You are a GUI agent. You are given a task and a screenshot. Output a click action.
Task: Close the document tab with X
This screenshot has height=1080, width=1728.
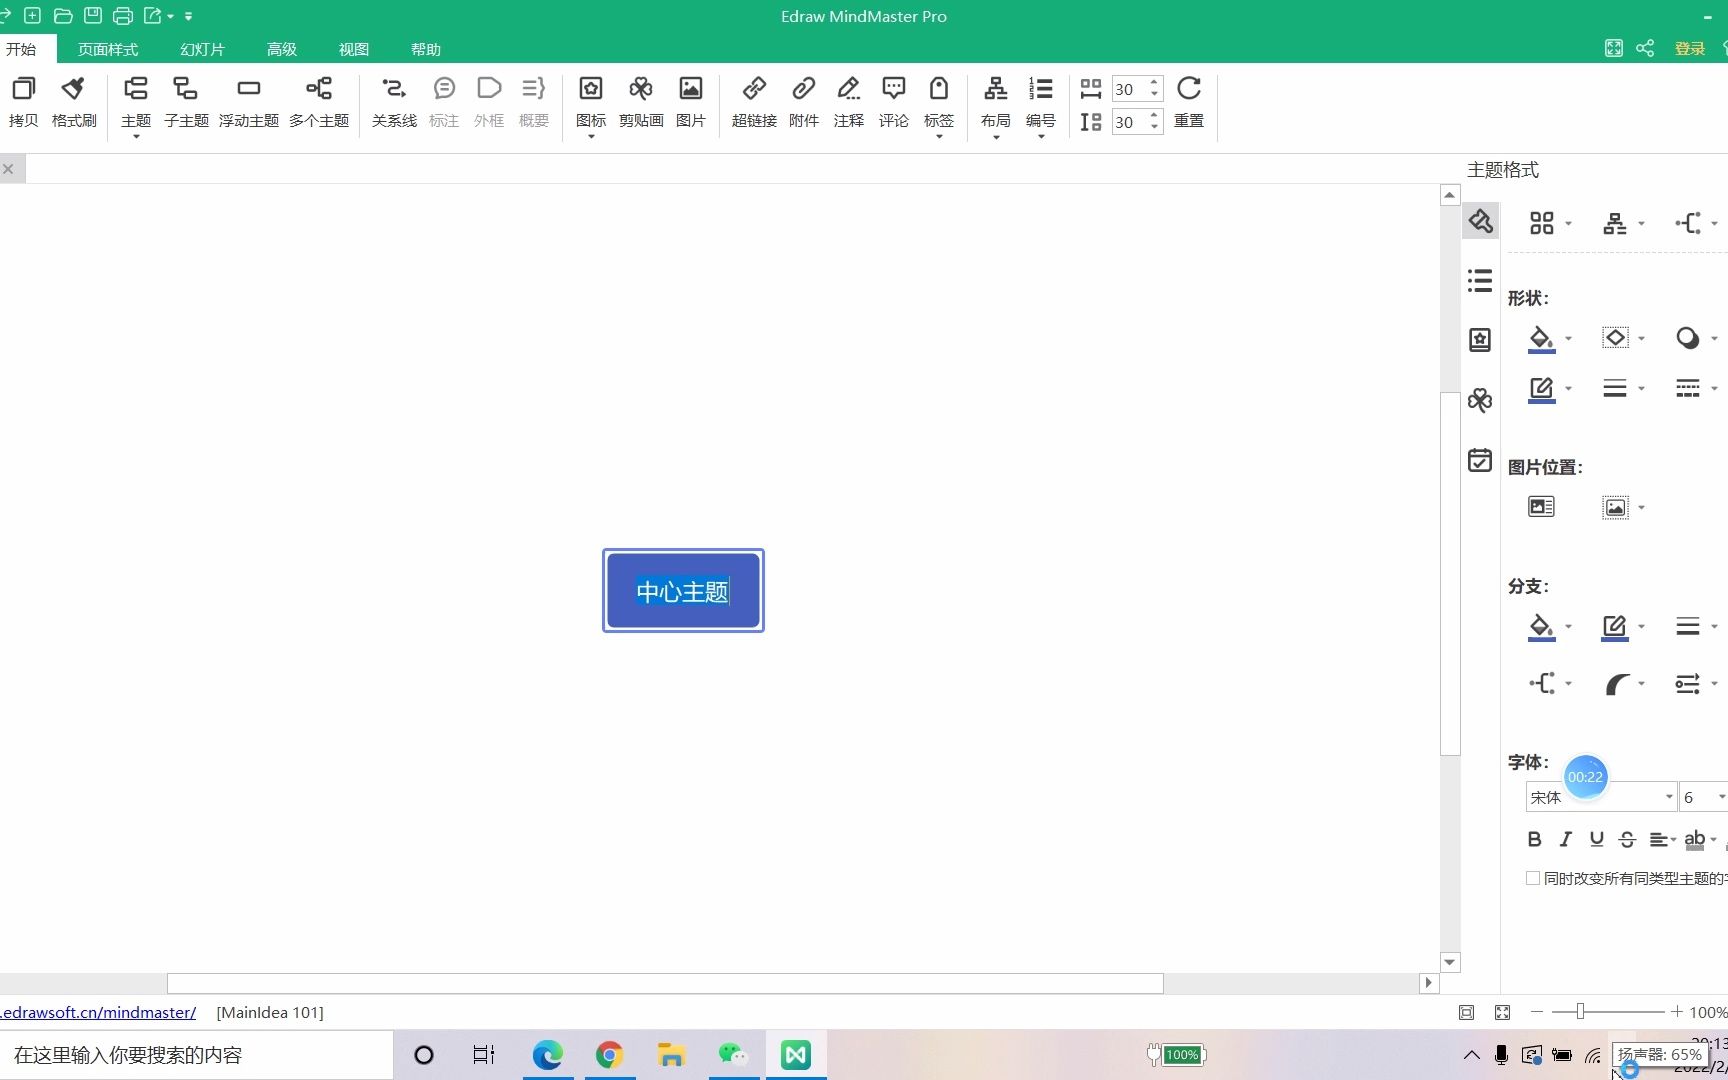coord(8,169)
